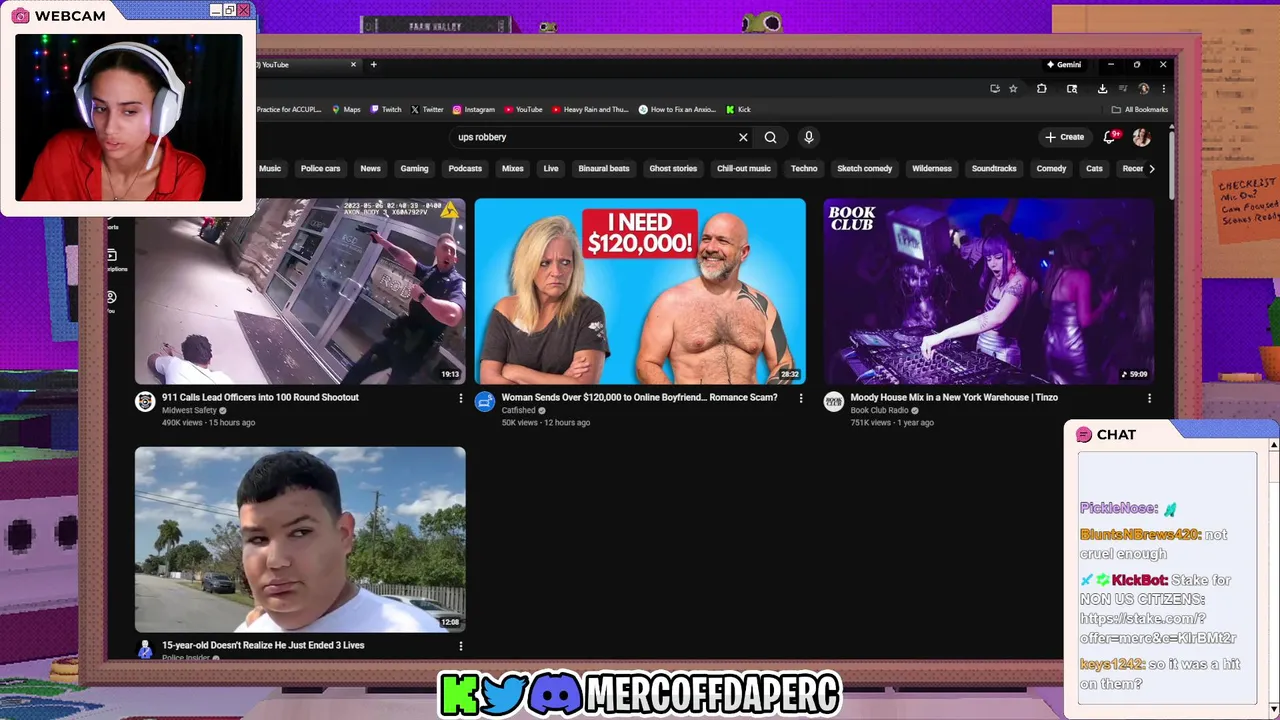Click Book Club Radio channel avatar

(833, 402)
